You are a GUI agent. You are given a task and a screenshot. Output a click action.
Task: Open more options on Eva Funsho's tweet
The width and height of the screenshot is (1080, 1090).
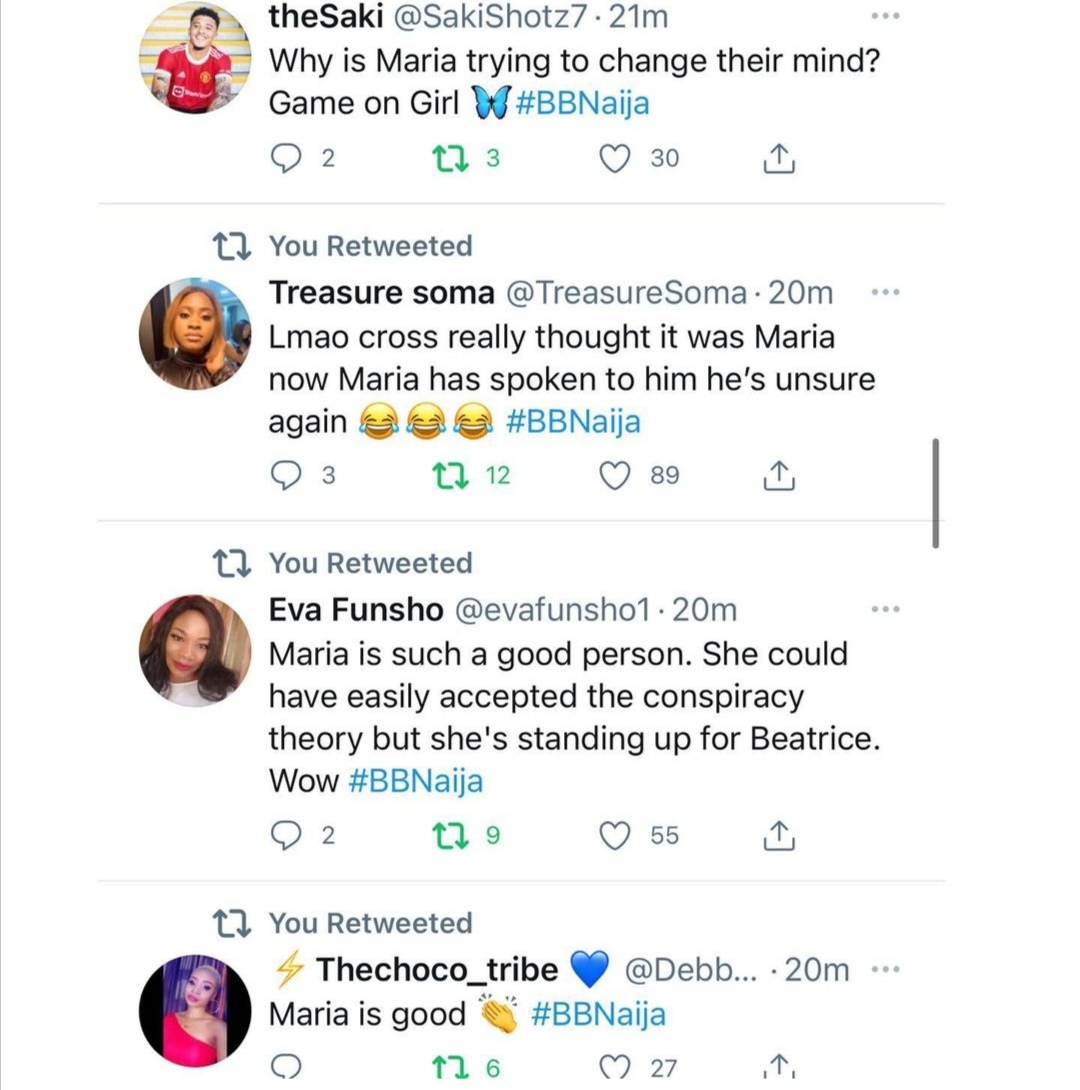coord(886,608)
